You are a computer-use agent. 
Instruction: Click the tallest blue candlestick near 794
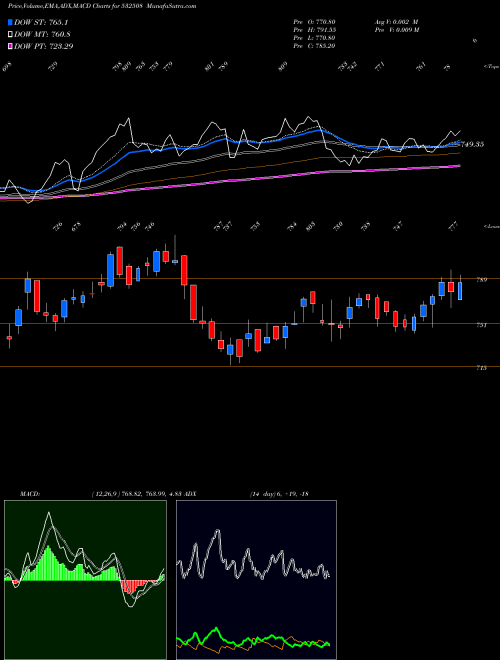point(111,270)
